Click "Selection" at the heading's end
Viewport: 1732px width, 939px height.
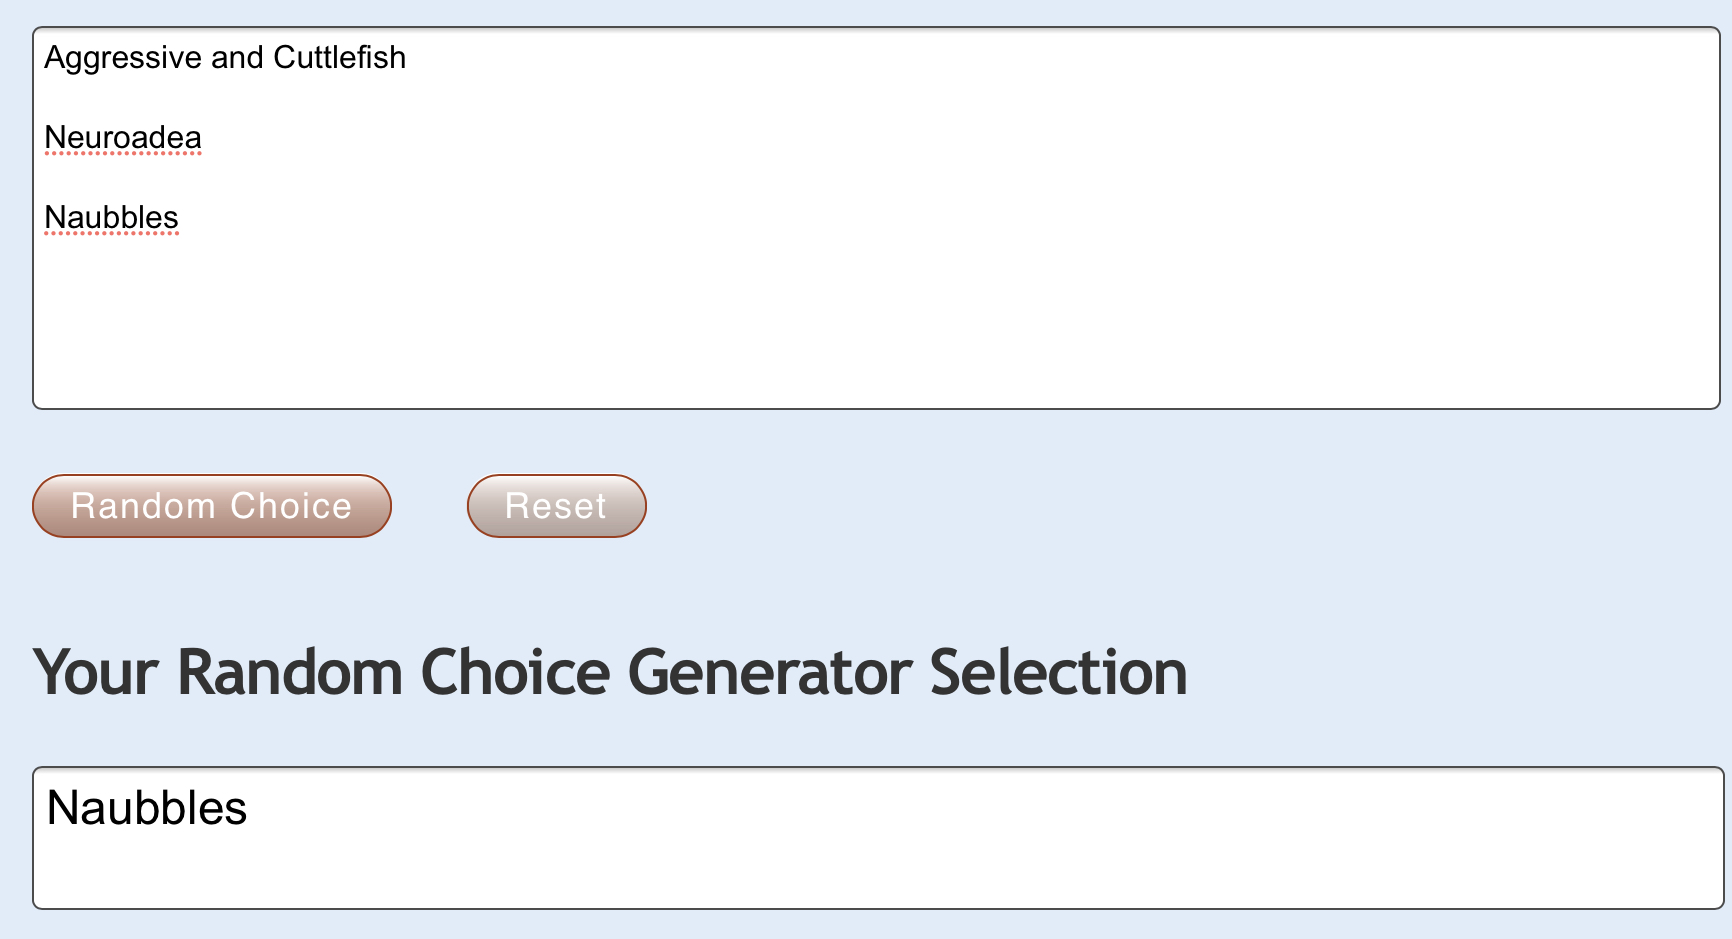pos(1058,672)
